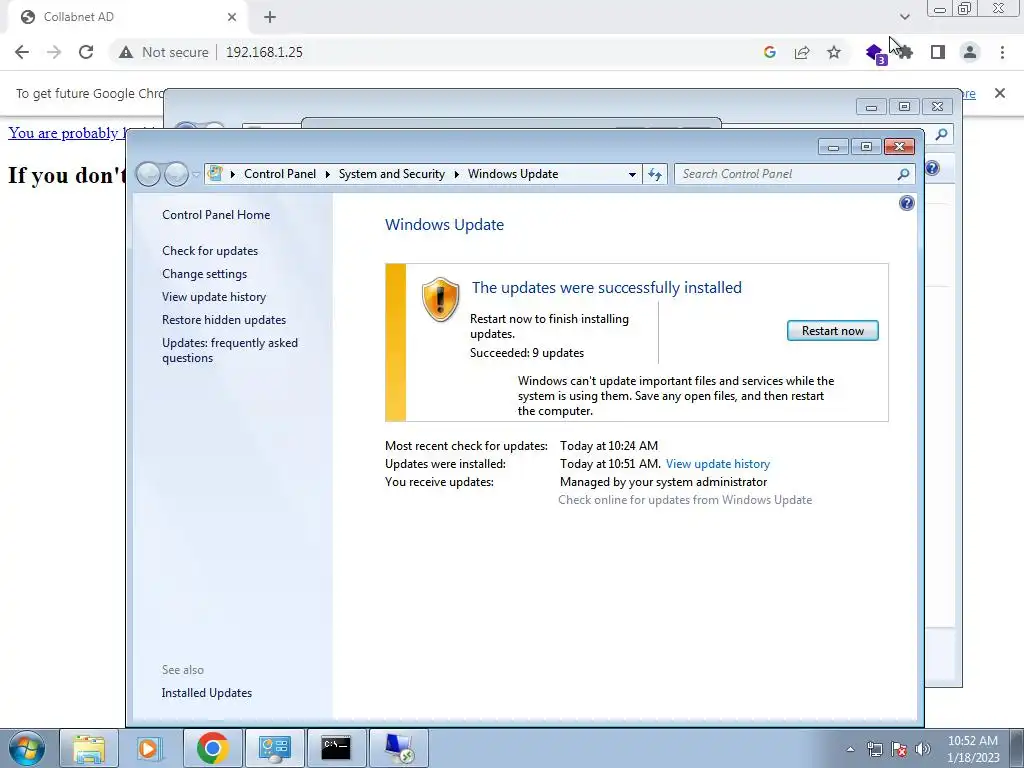Click the Google icon in address bar
Viewport: 1024px width, 768px height.
tap(769, 52)
